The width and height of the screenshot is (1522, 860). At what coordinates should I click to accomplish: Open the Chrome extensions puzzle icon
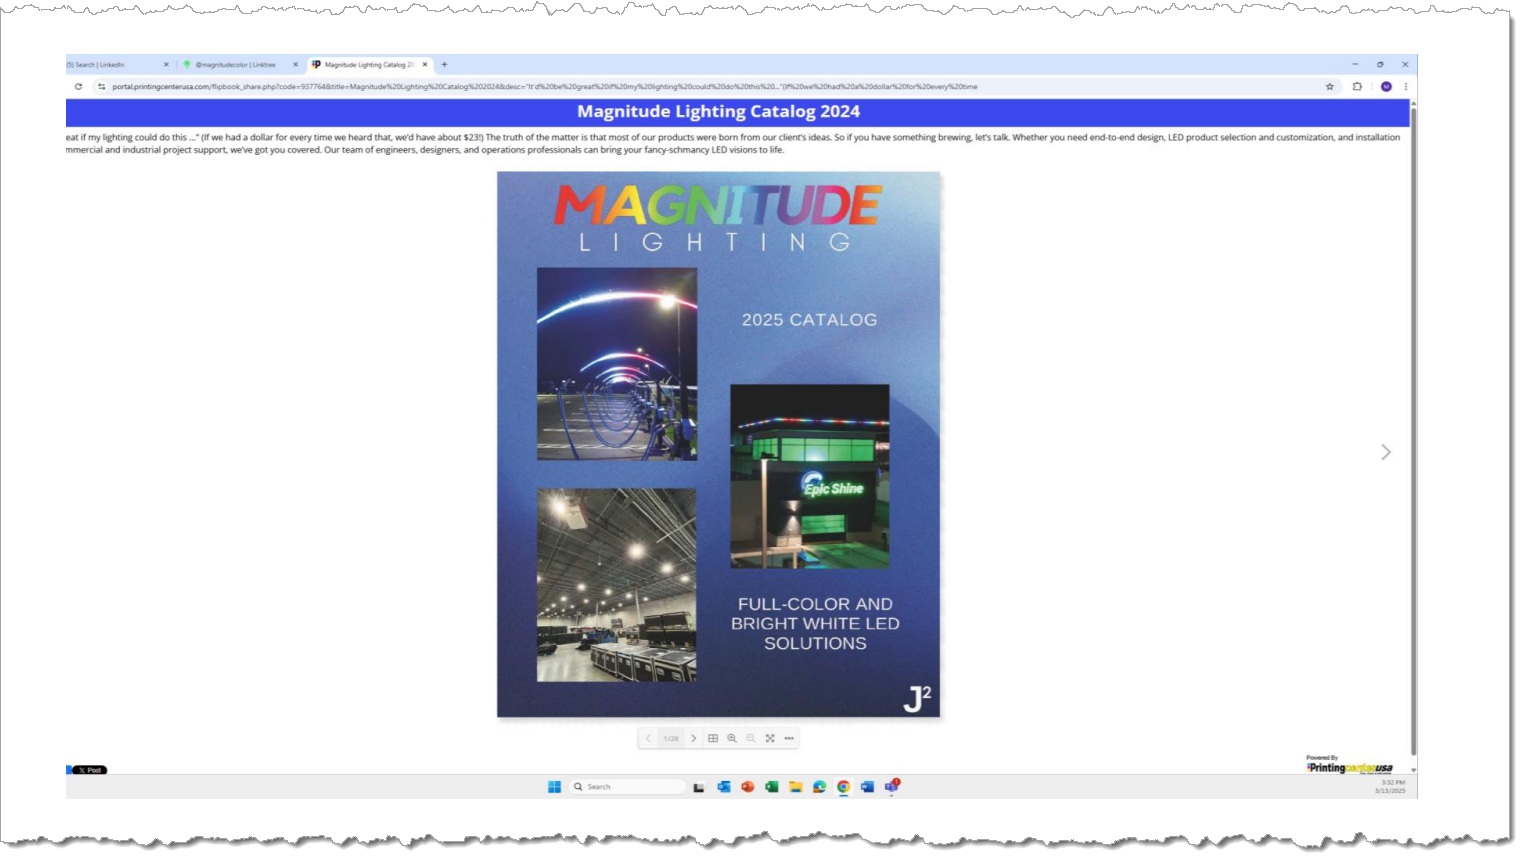[x=1357, y=87]
